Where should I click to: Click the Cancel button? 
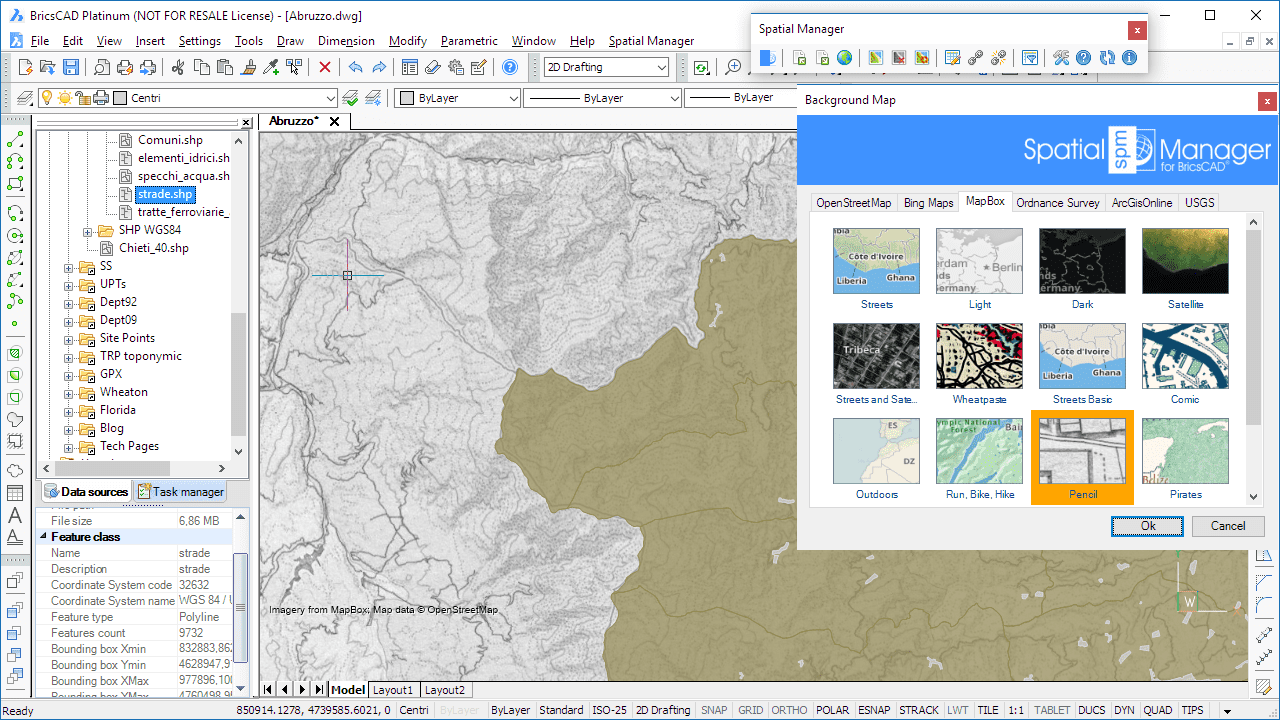1228,526
